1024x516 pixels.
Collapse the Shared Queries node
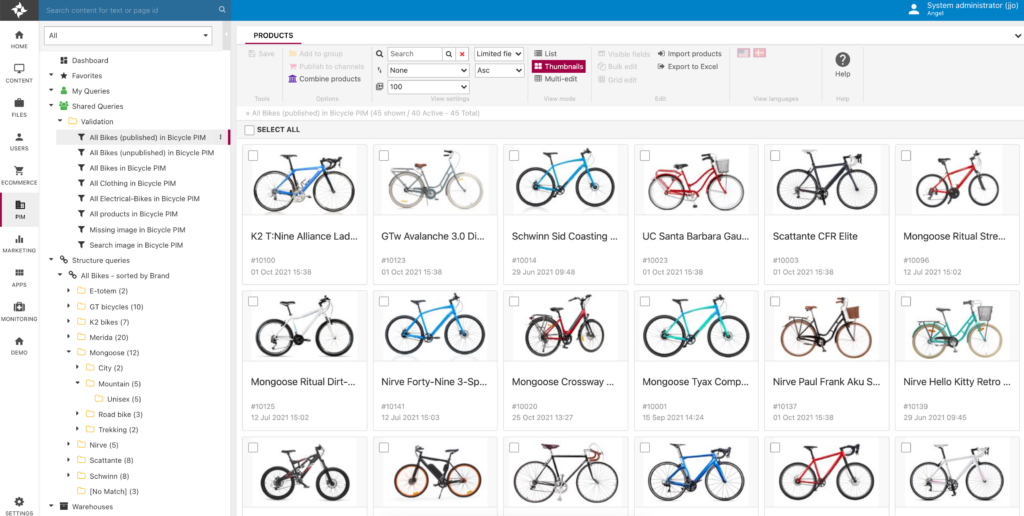point(51,106)
